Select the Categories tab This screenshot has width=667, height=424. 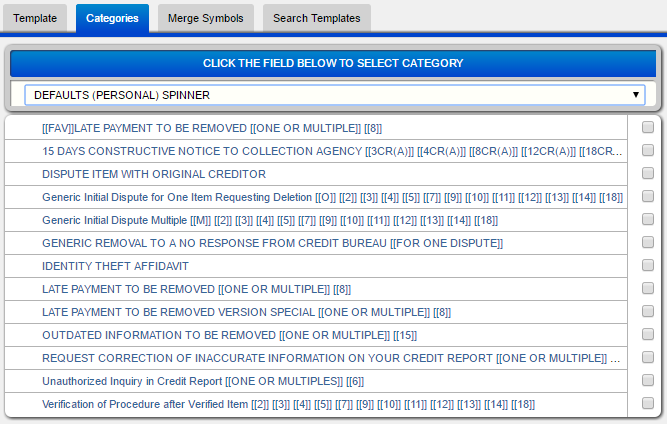(x=112, y=18)
